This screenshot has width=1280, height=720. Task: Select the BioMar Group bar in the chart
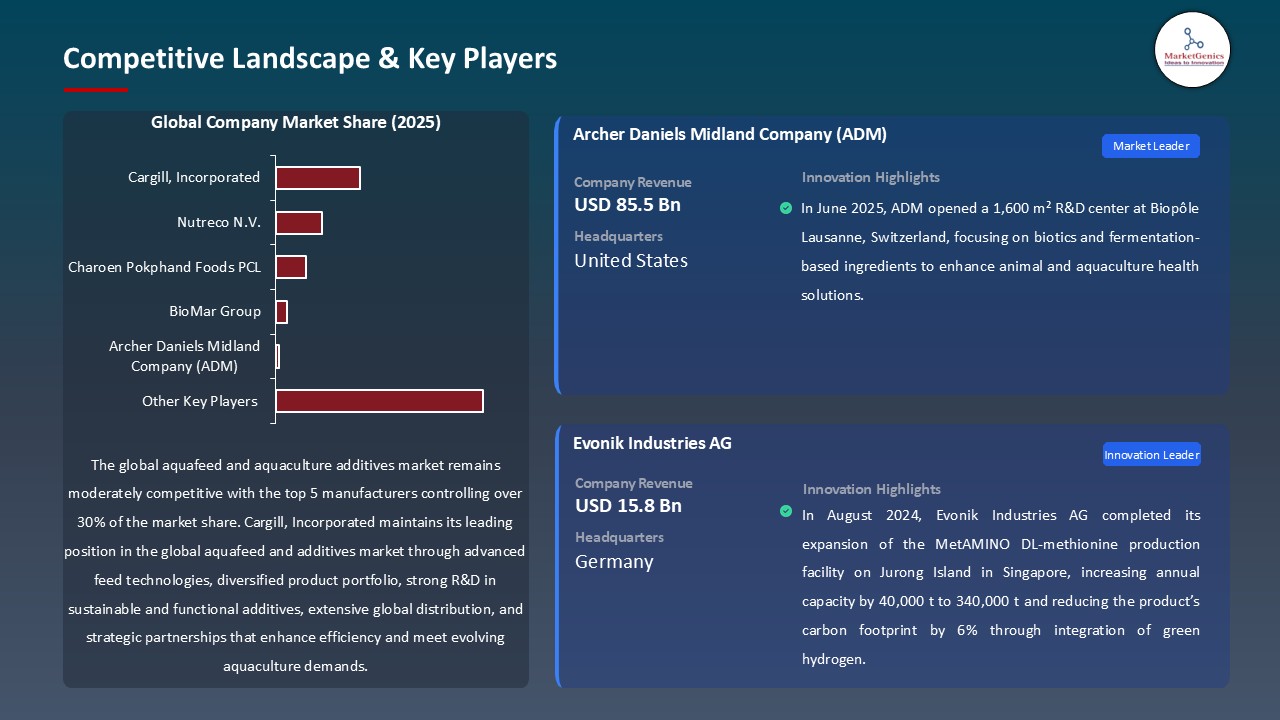point(280,311)
